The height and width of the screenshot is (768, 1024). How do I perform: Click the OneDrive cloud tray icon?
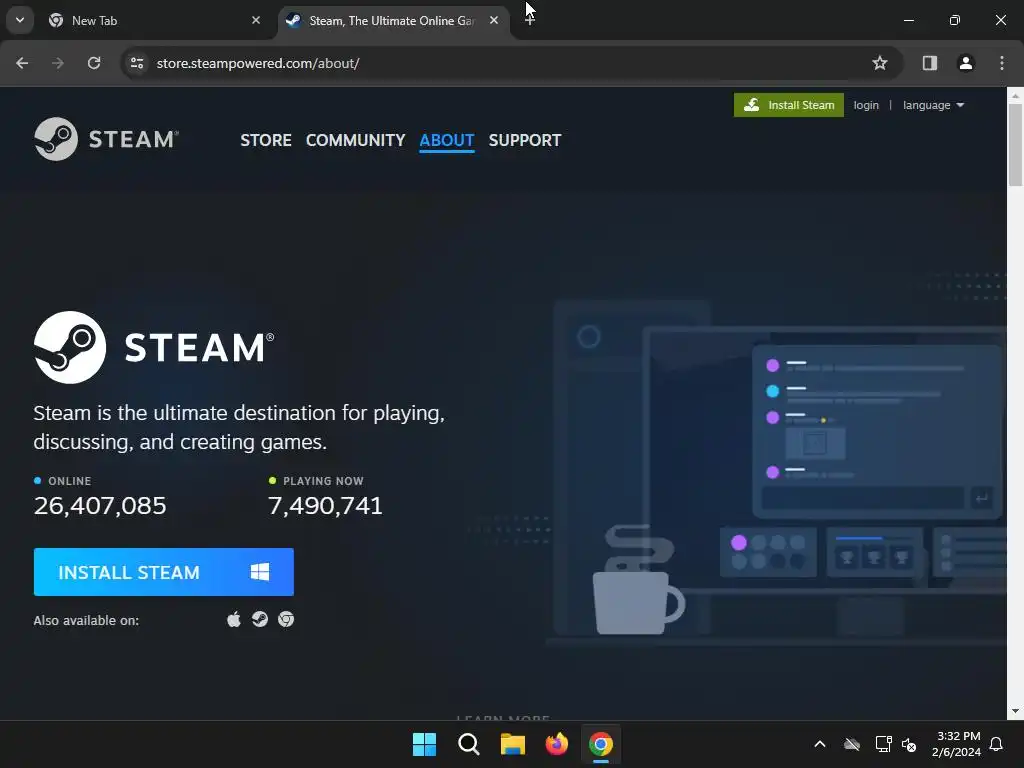click(x=852, y=744)
